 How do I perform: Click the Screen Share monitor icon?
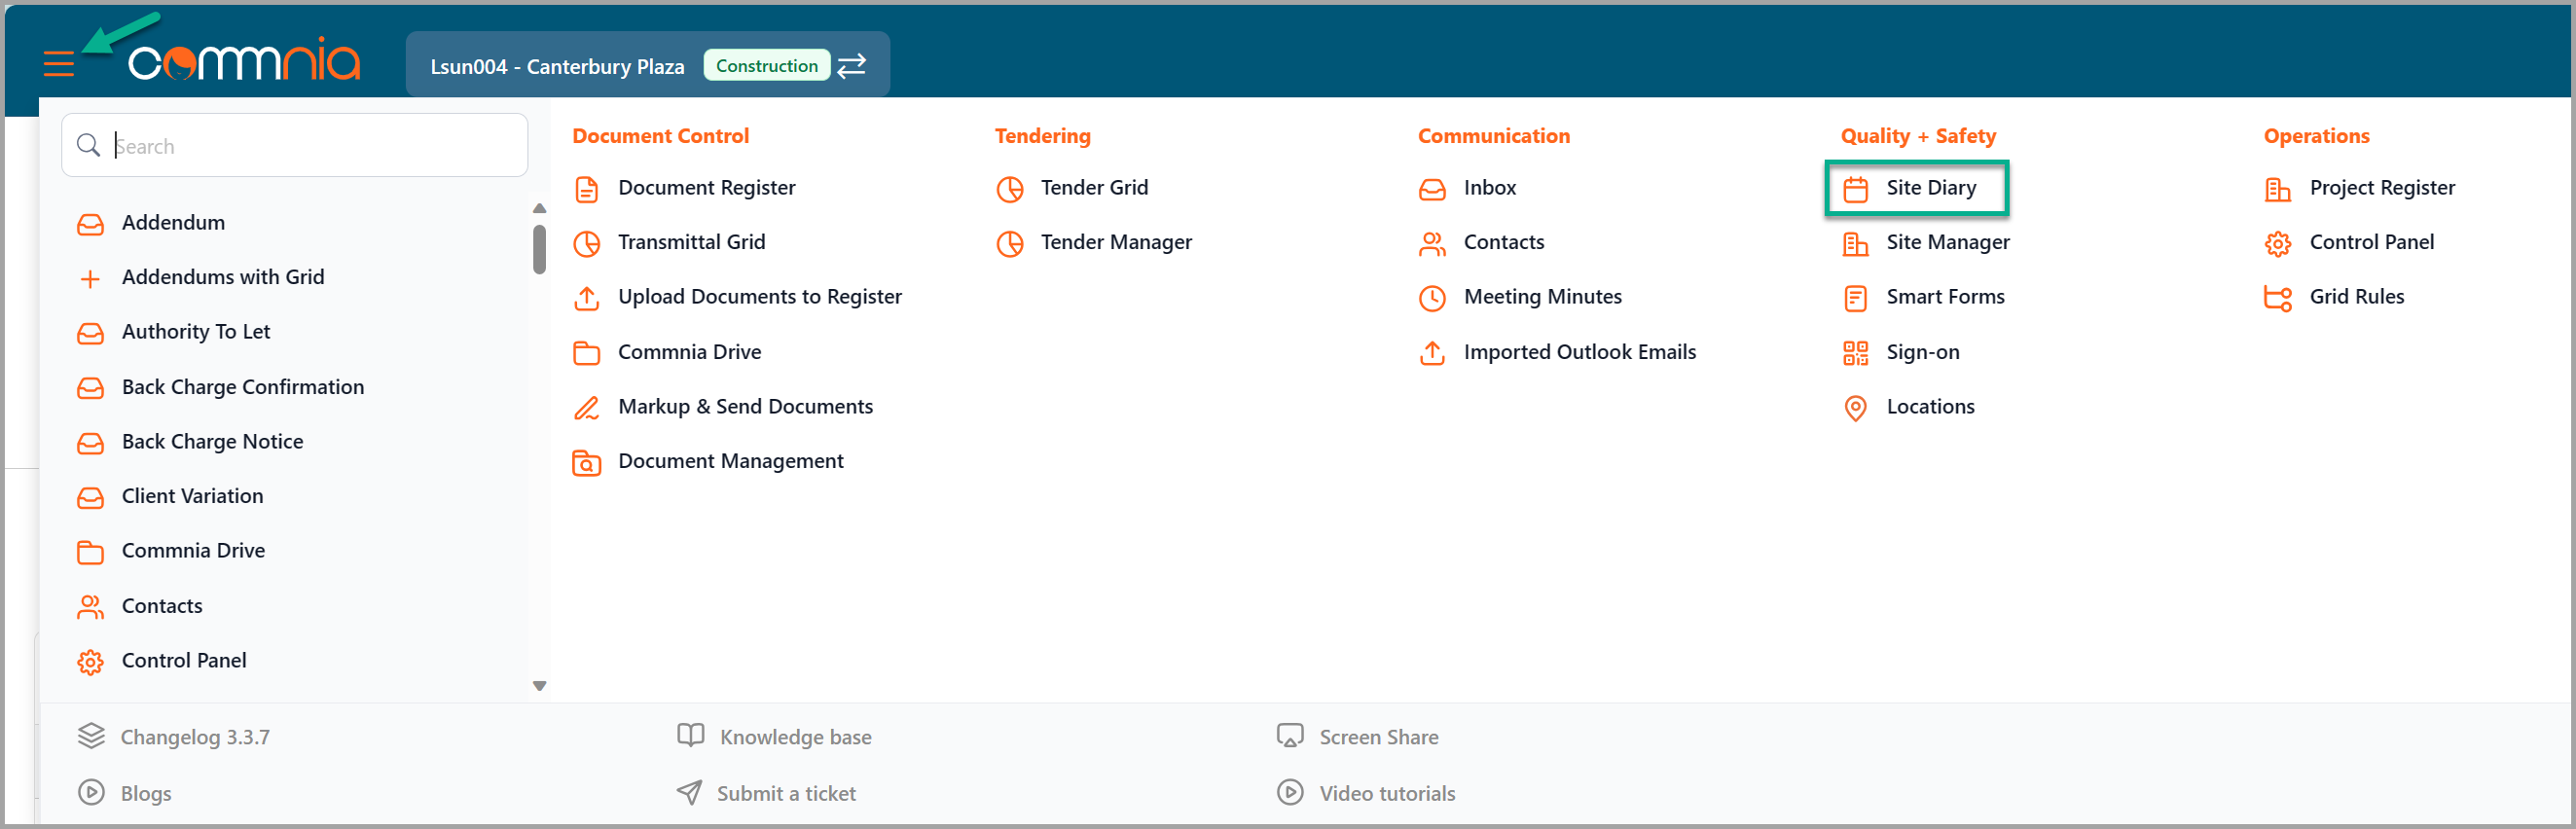point(1291,737)
